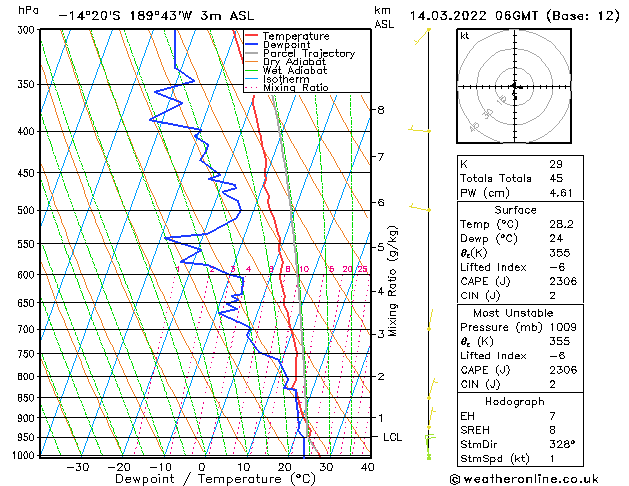Click the green wind barb at 1000 hPa

pyautogui.click(x=429, y=454)
